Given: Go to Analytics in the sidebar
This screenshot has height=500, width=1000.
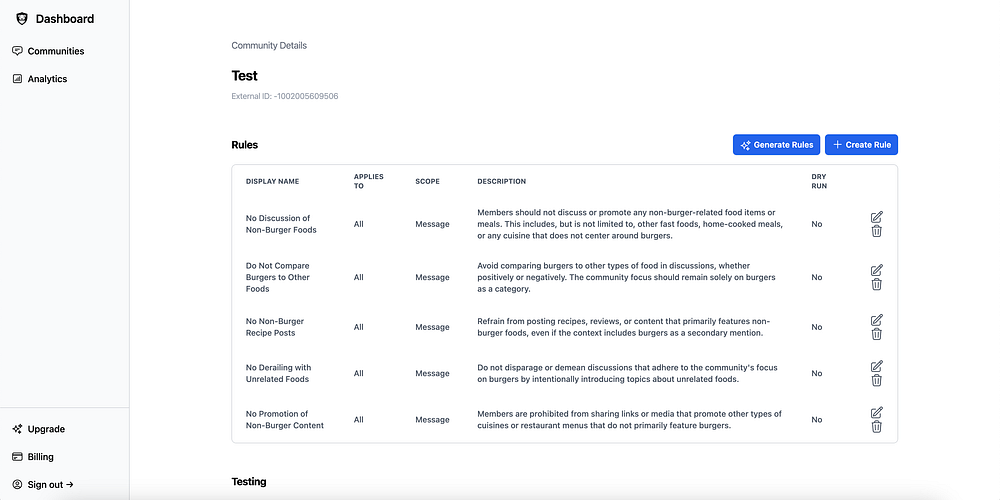Looking at the screenshot, I should 47,79.
